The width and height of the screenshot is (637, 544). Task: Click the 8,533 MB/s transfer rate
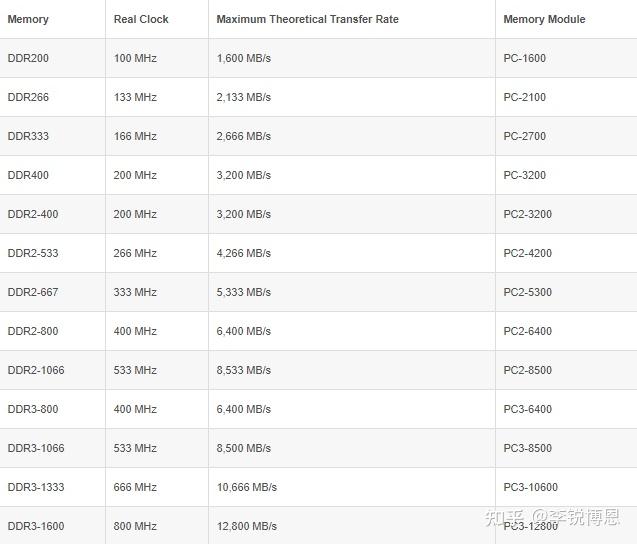click(x=243, y=370)
